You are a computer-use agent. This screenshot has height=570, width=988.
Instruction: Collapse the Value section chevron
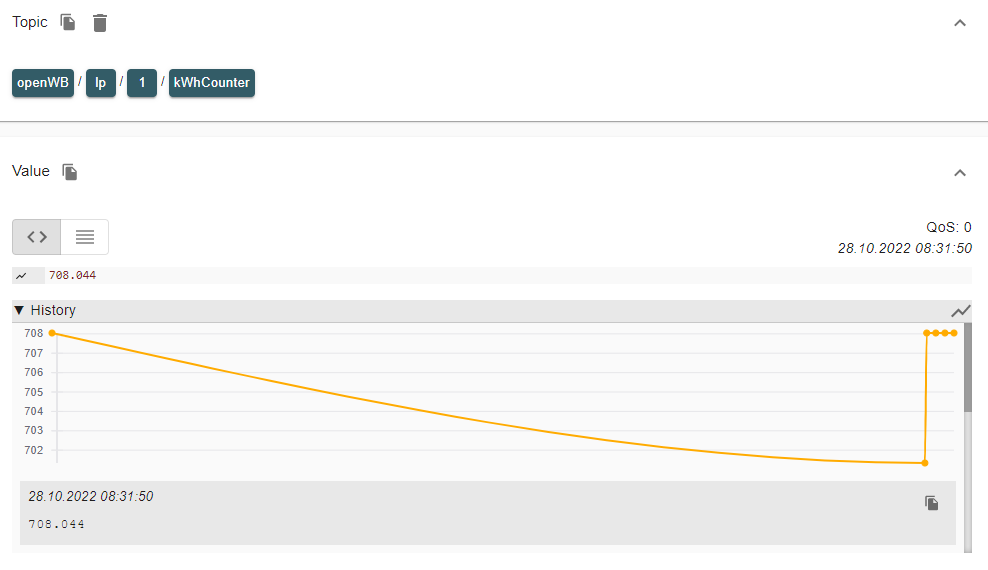(960, 172)
